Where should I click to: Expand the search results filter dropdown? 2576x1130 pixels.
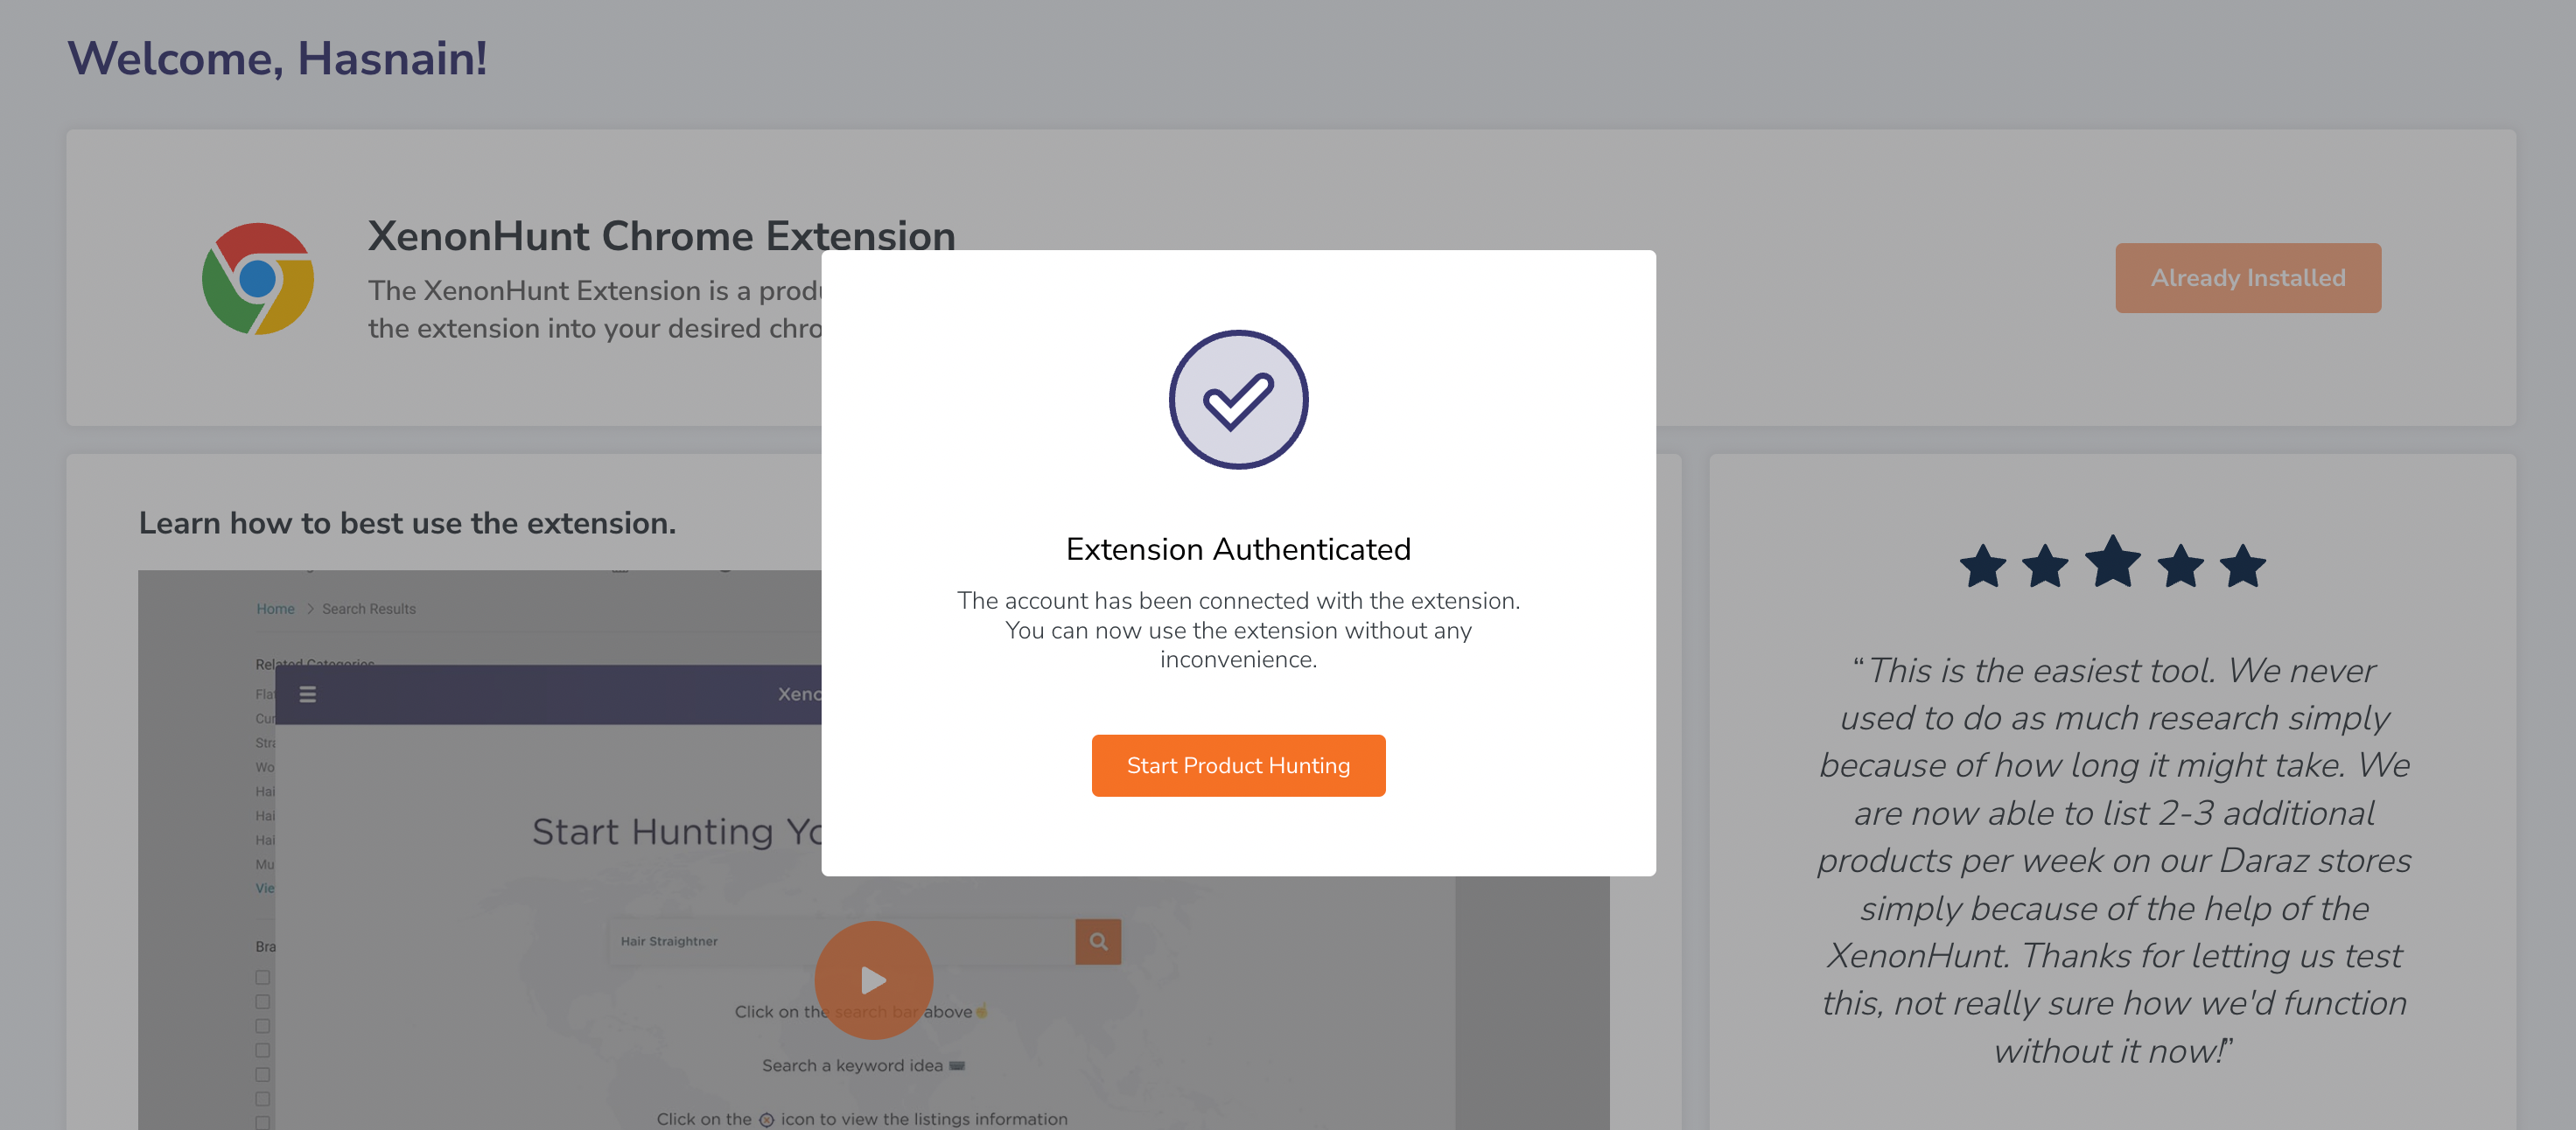point(309,694)
